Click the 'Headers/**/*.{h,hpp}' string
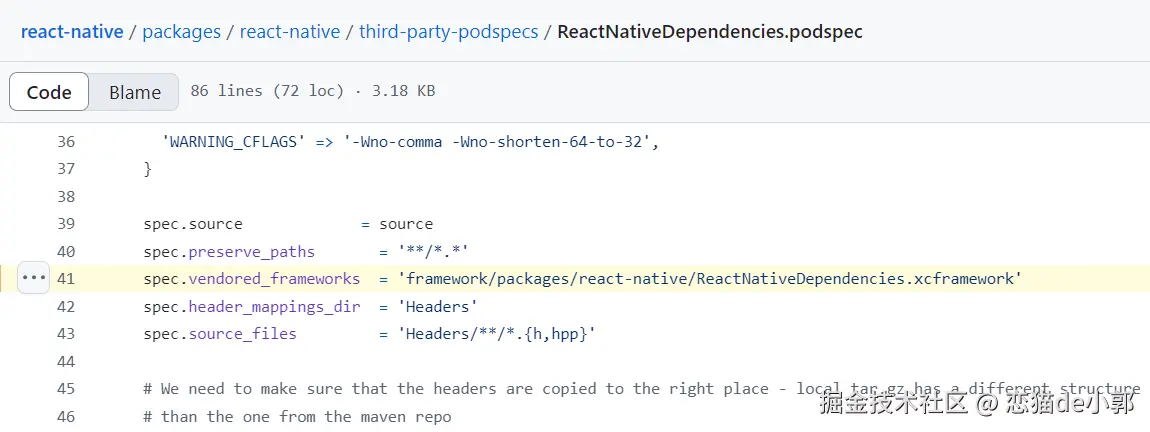 [497, 334]
